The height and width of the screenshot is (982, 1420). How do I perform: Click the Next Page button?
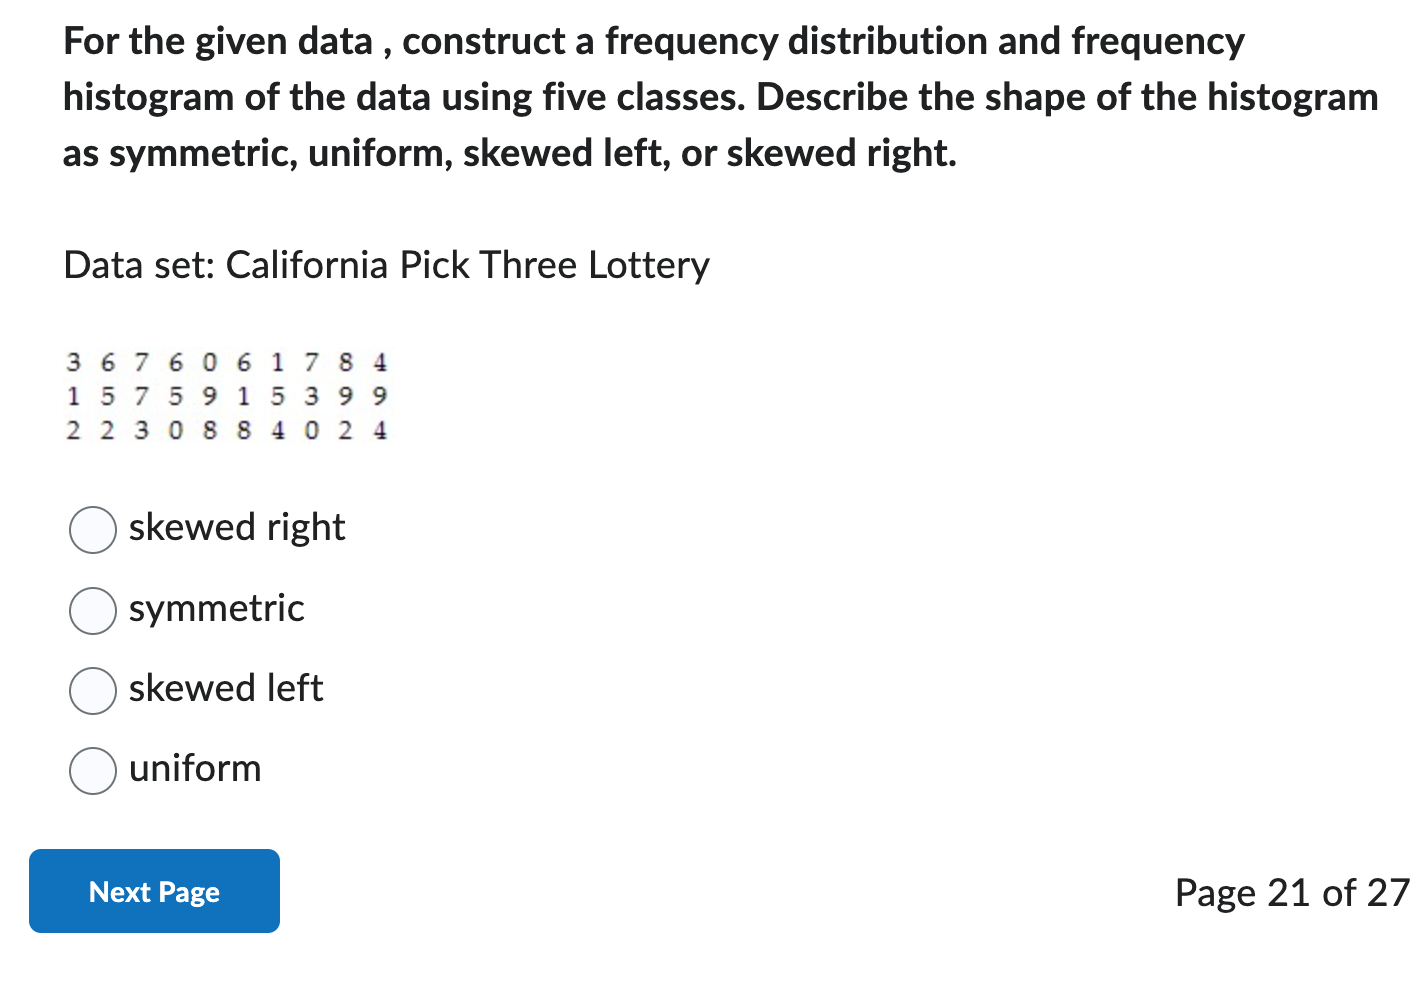click(x=153, y=890)
